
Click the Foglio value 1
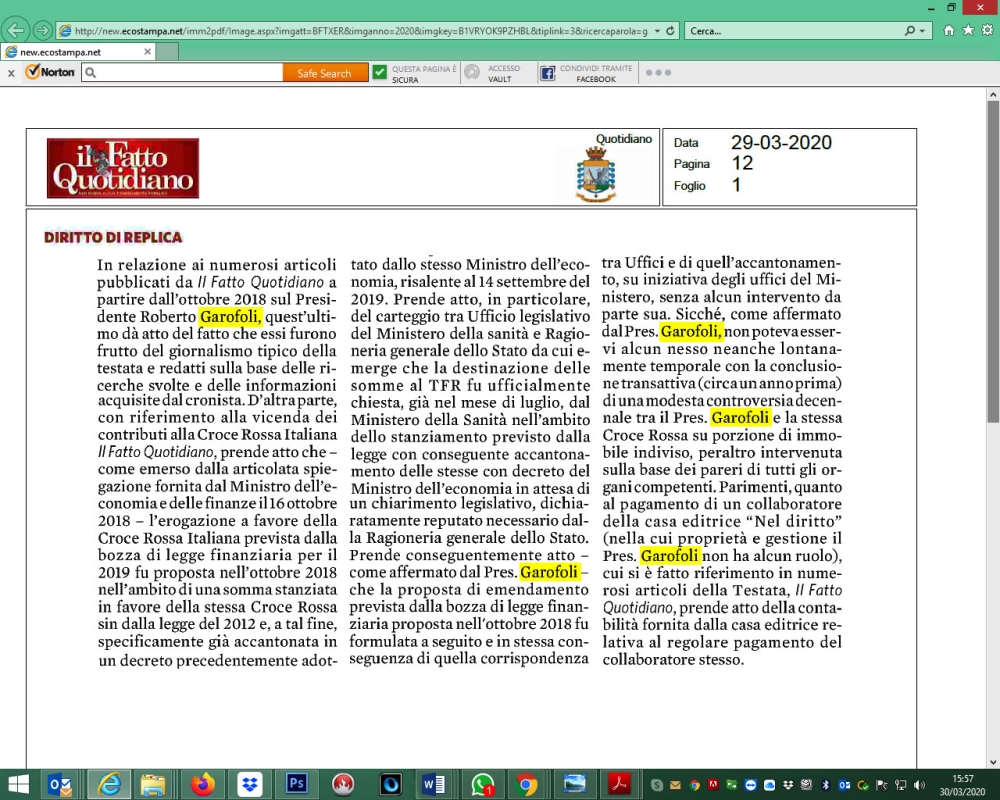tap(737, 185)
